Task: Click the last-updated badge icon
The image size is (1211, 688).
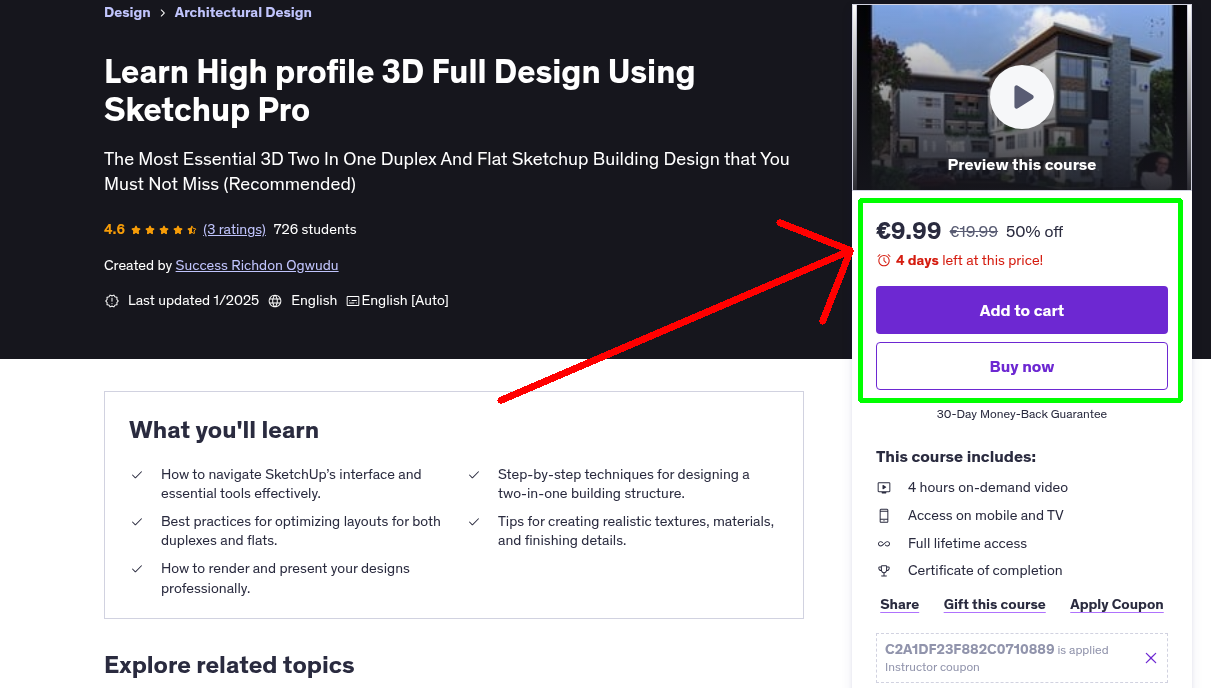Action: point(112,301)
